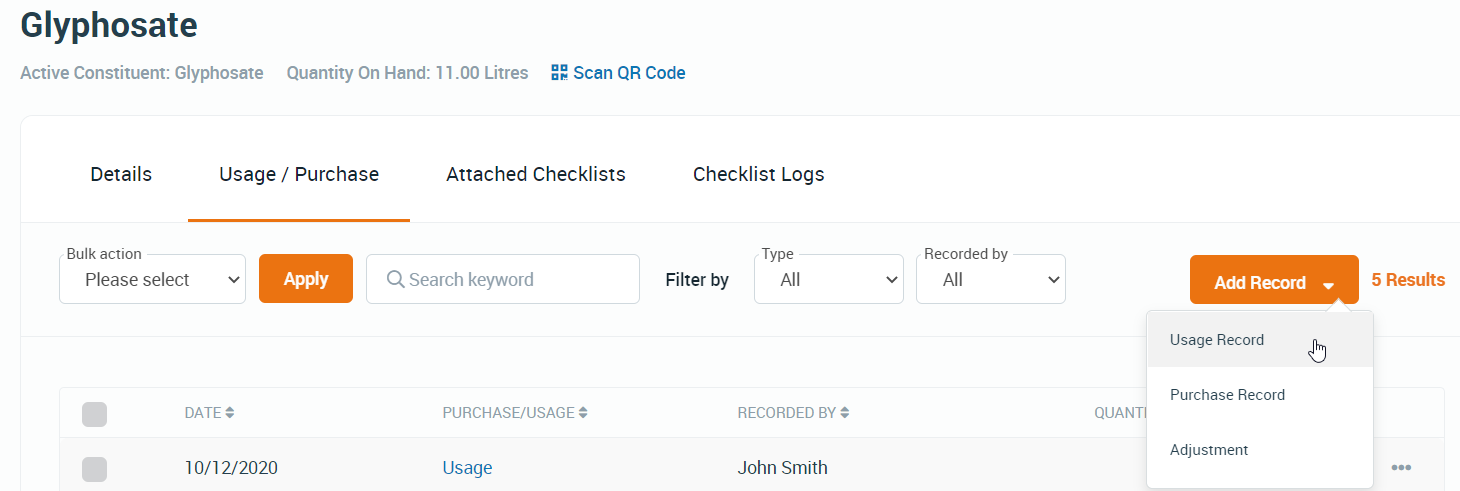
Task: Open the Type filter dropdown
Action: 829,279
